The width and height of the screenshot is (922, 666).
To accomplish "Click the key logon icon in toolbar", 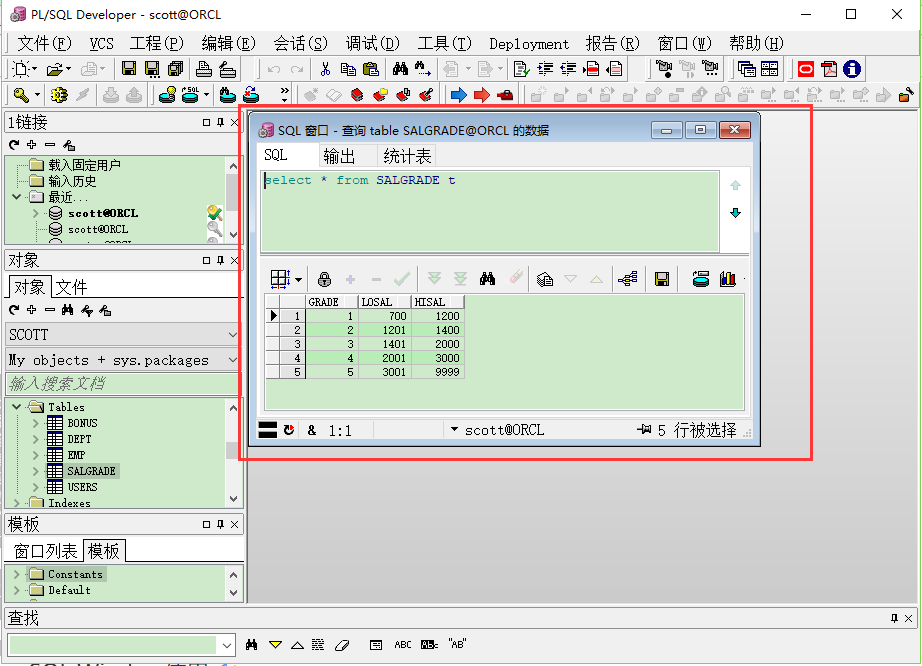I will point(21,95).
